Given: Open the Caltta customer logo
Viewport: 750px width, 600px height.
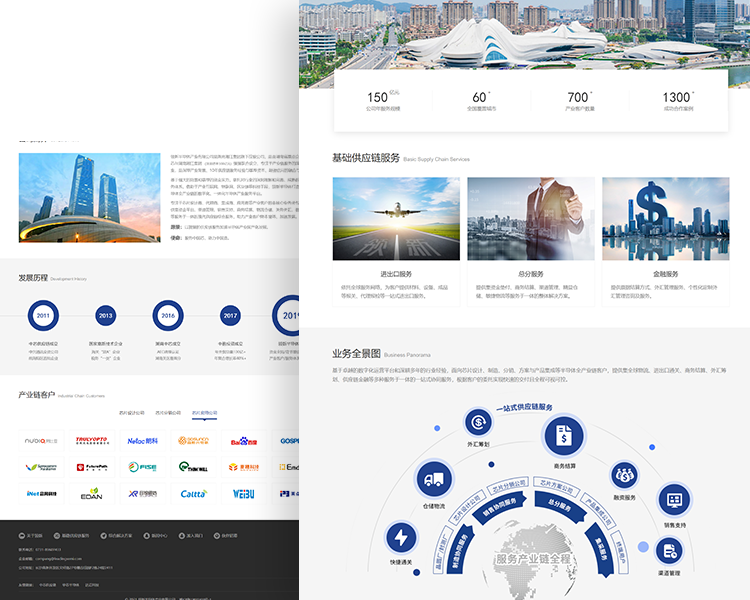Looking at the screenshot, I should [193, 494].
